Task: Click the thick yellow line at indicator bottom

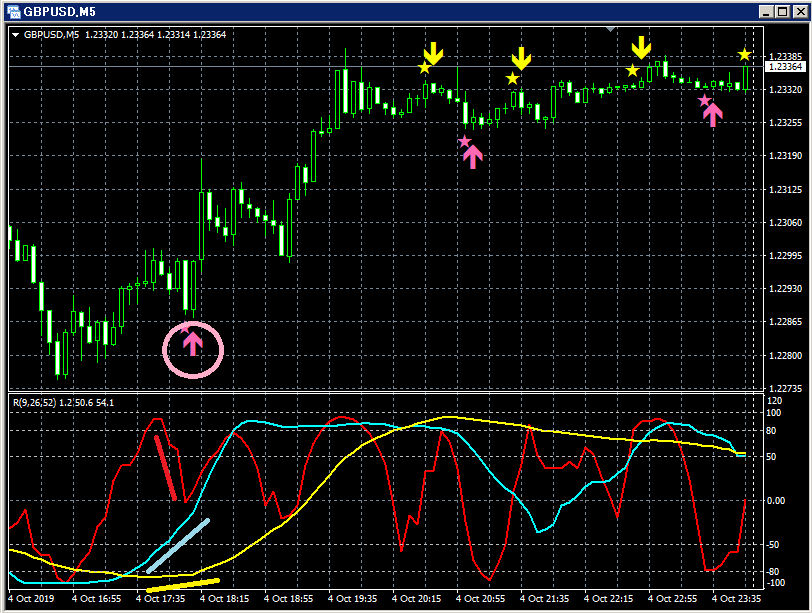Action: pos(183,585)
